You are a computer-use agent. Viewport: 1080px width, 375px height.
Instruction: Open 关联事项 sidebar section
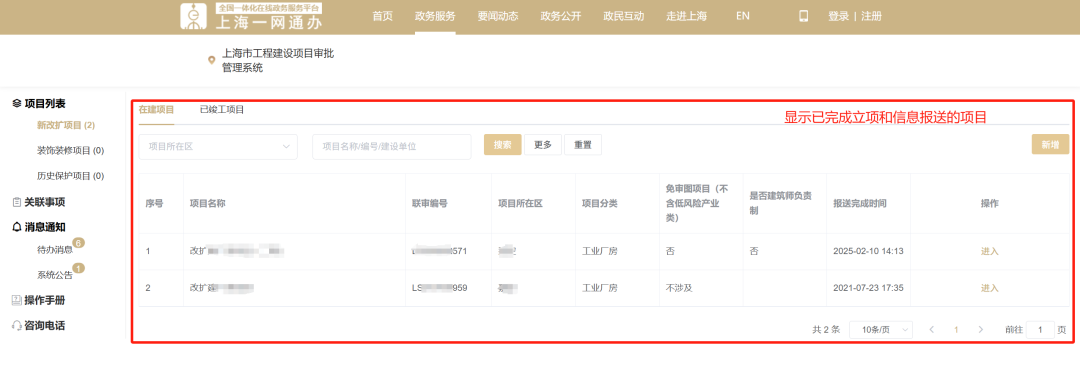click(x=45, y=202)
